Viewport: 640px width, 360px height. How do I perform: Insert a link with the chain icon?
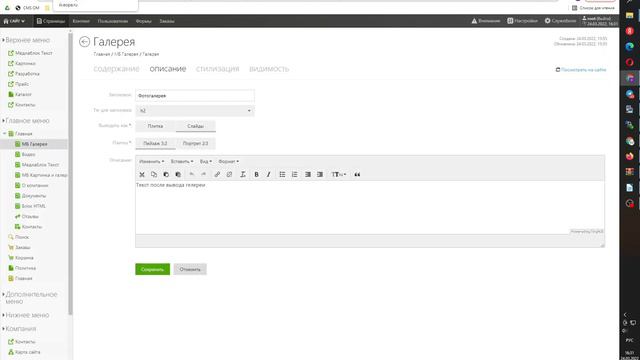217,175
